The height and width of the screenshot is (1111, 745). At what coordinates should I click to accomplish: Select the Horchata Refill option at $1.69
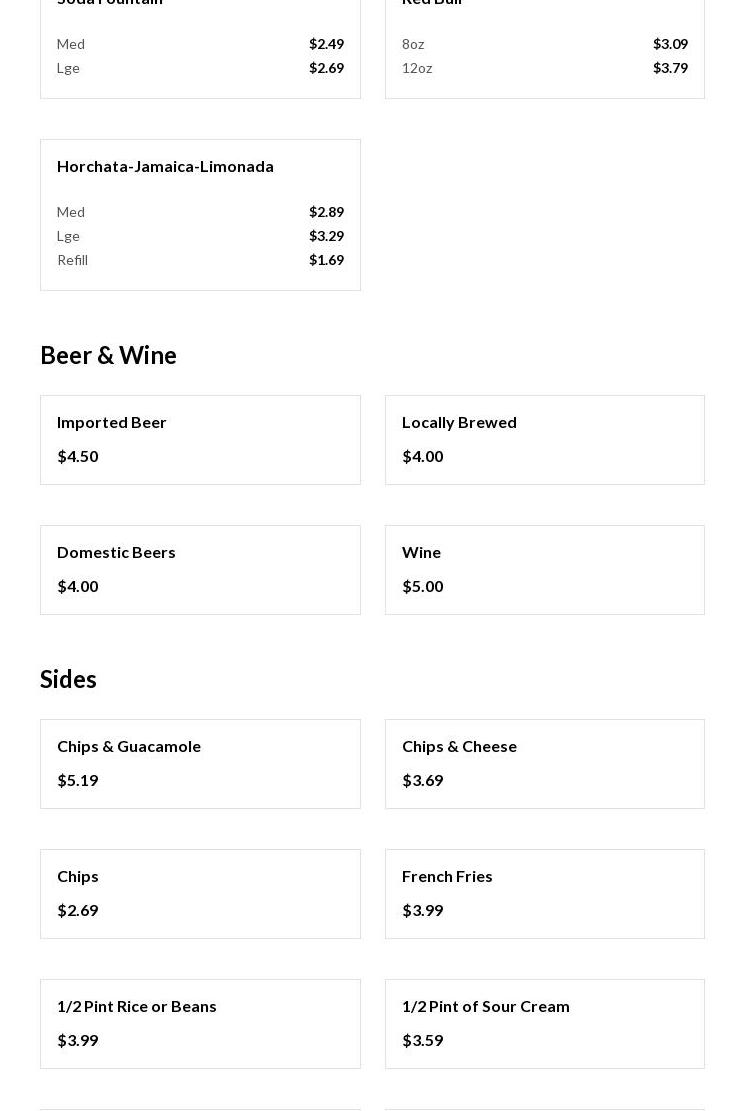coord(200,260)
